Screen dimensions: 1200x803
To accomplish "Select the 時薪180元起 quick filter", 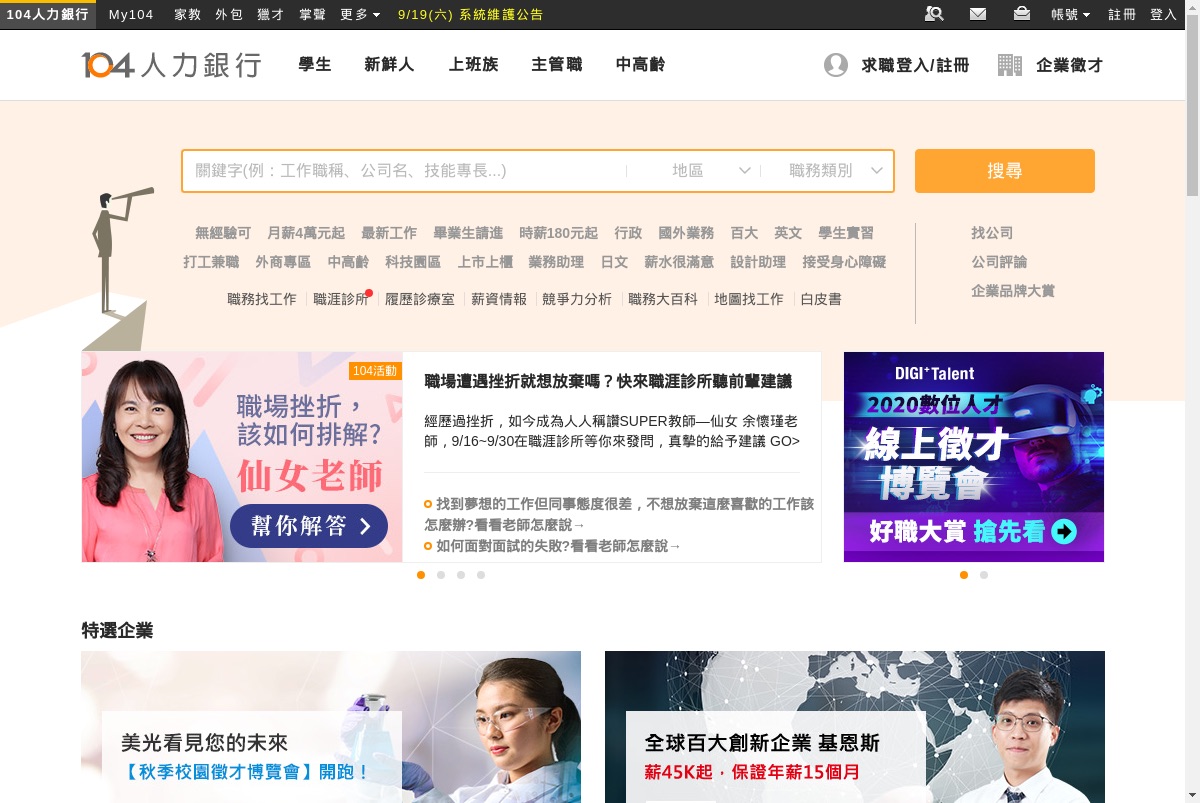I will [559, 233].
